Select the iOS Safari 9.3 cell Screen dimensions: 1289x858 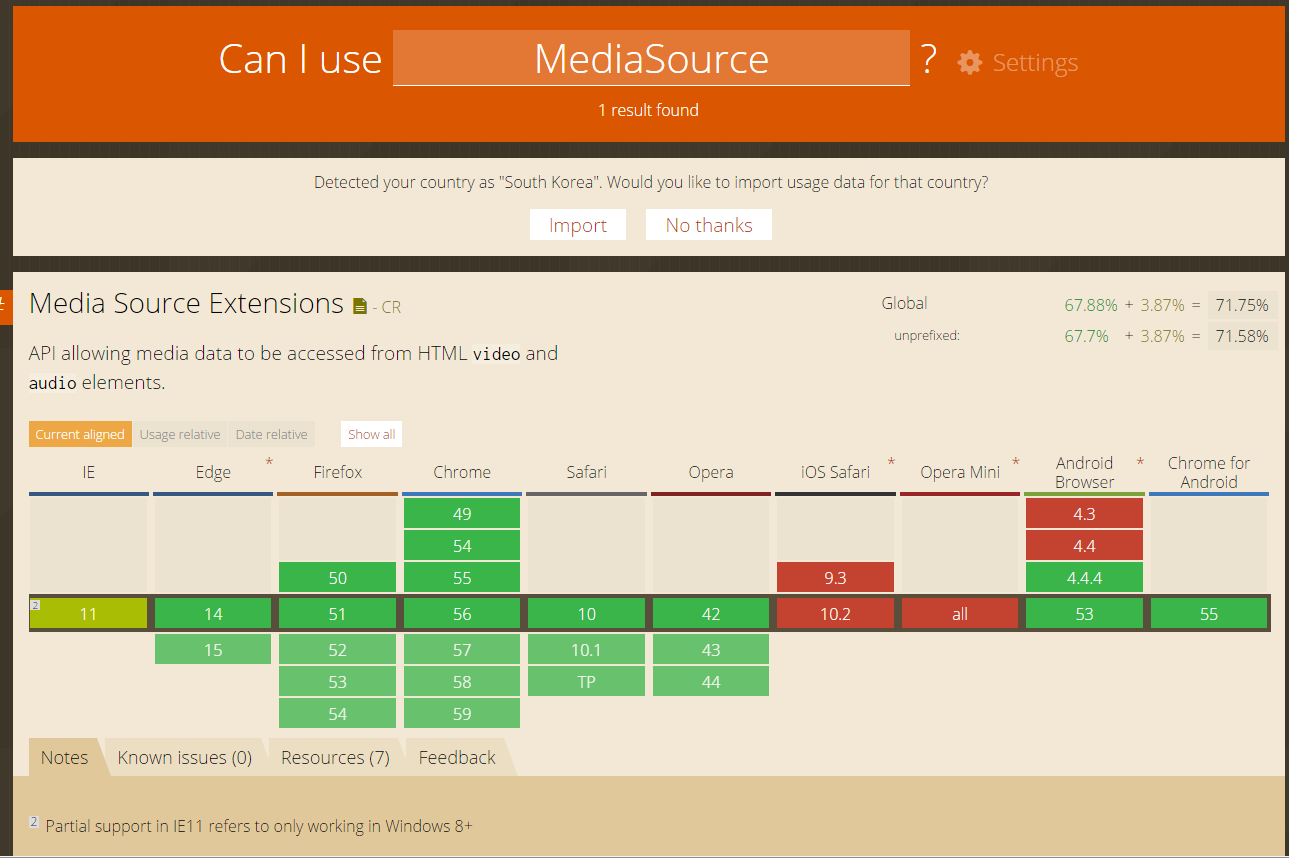tap(835, 578)
